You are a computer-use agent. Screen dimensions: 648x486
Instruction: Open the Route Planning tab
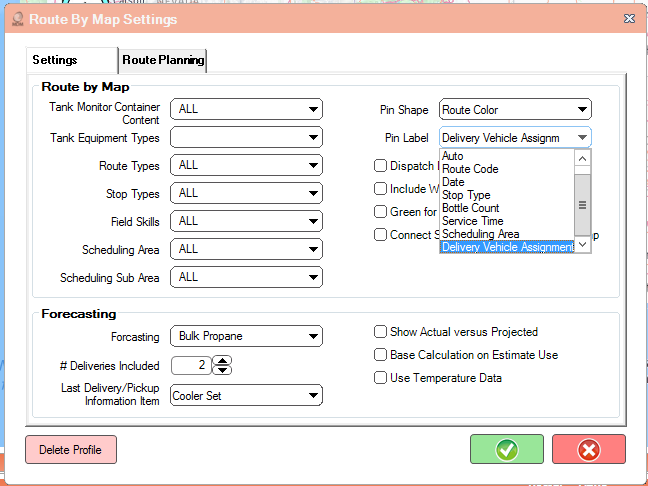(x=163, y=60)
